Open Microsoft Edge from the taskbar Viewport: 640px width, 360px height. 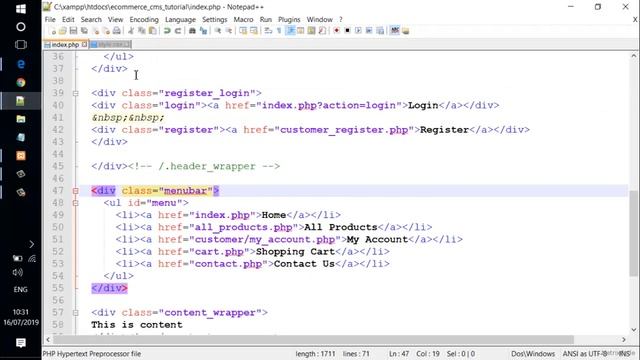21,64
